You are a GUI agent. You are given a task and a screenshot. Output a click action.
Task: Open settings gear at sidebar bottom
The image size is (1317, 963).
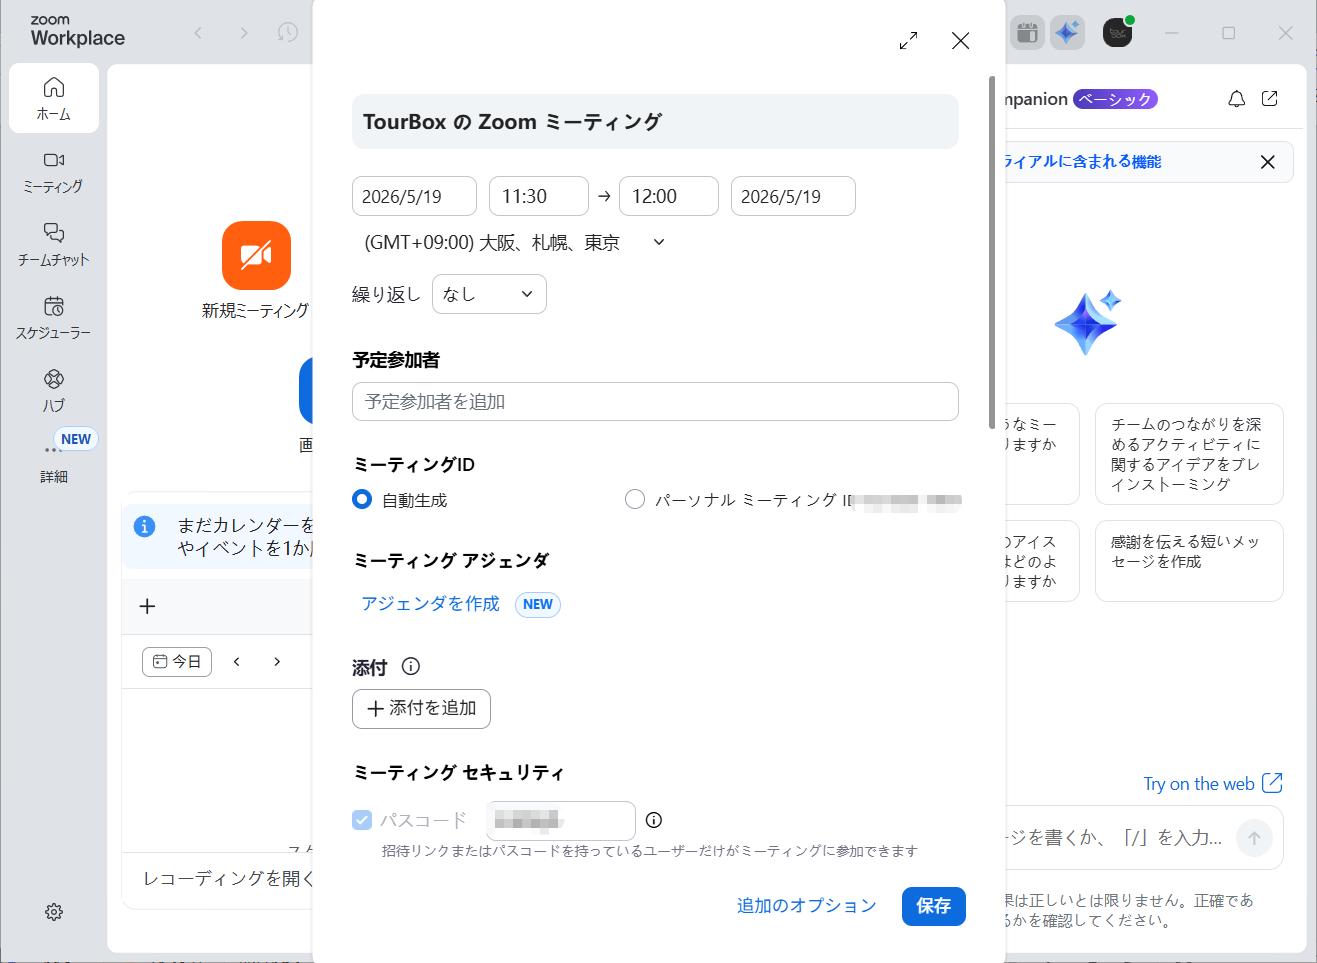click(x=54, y=912)
